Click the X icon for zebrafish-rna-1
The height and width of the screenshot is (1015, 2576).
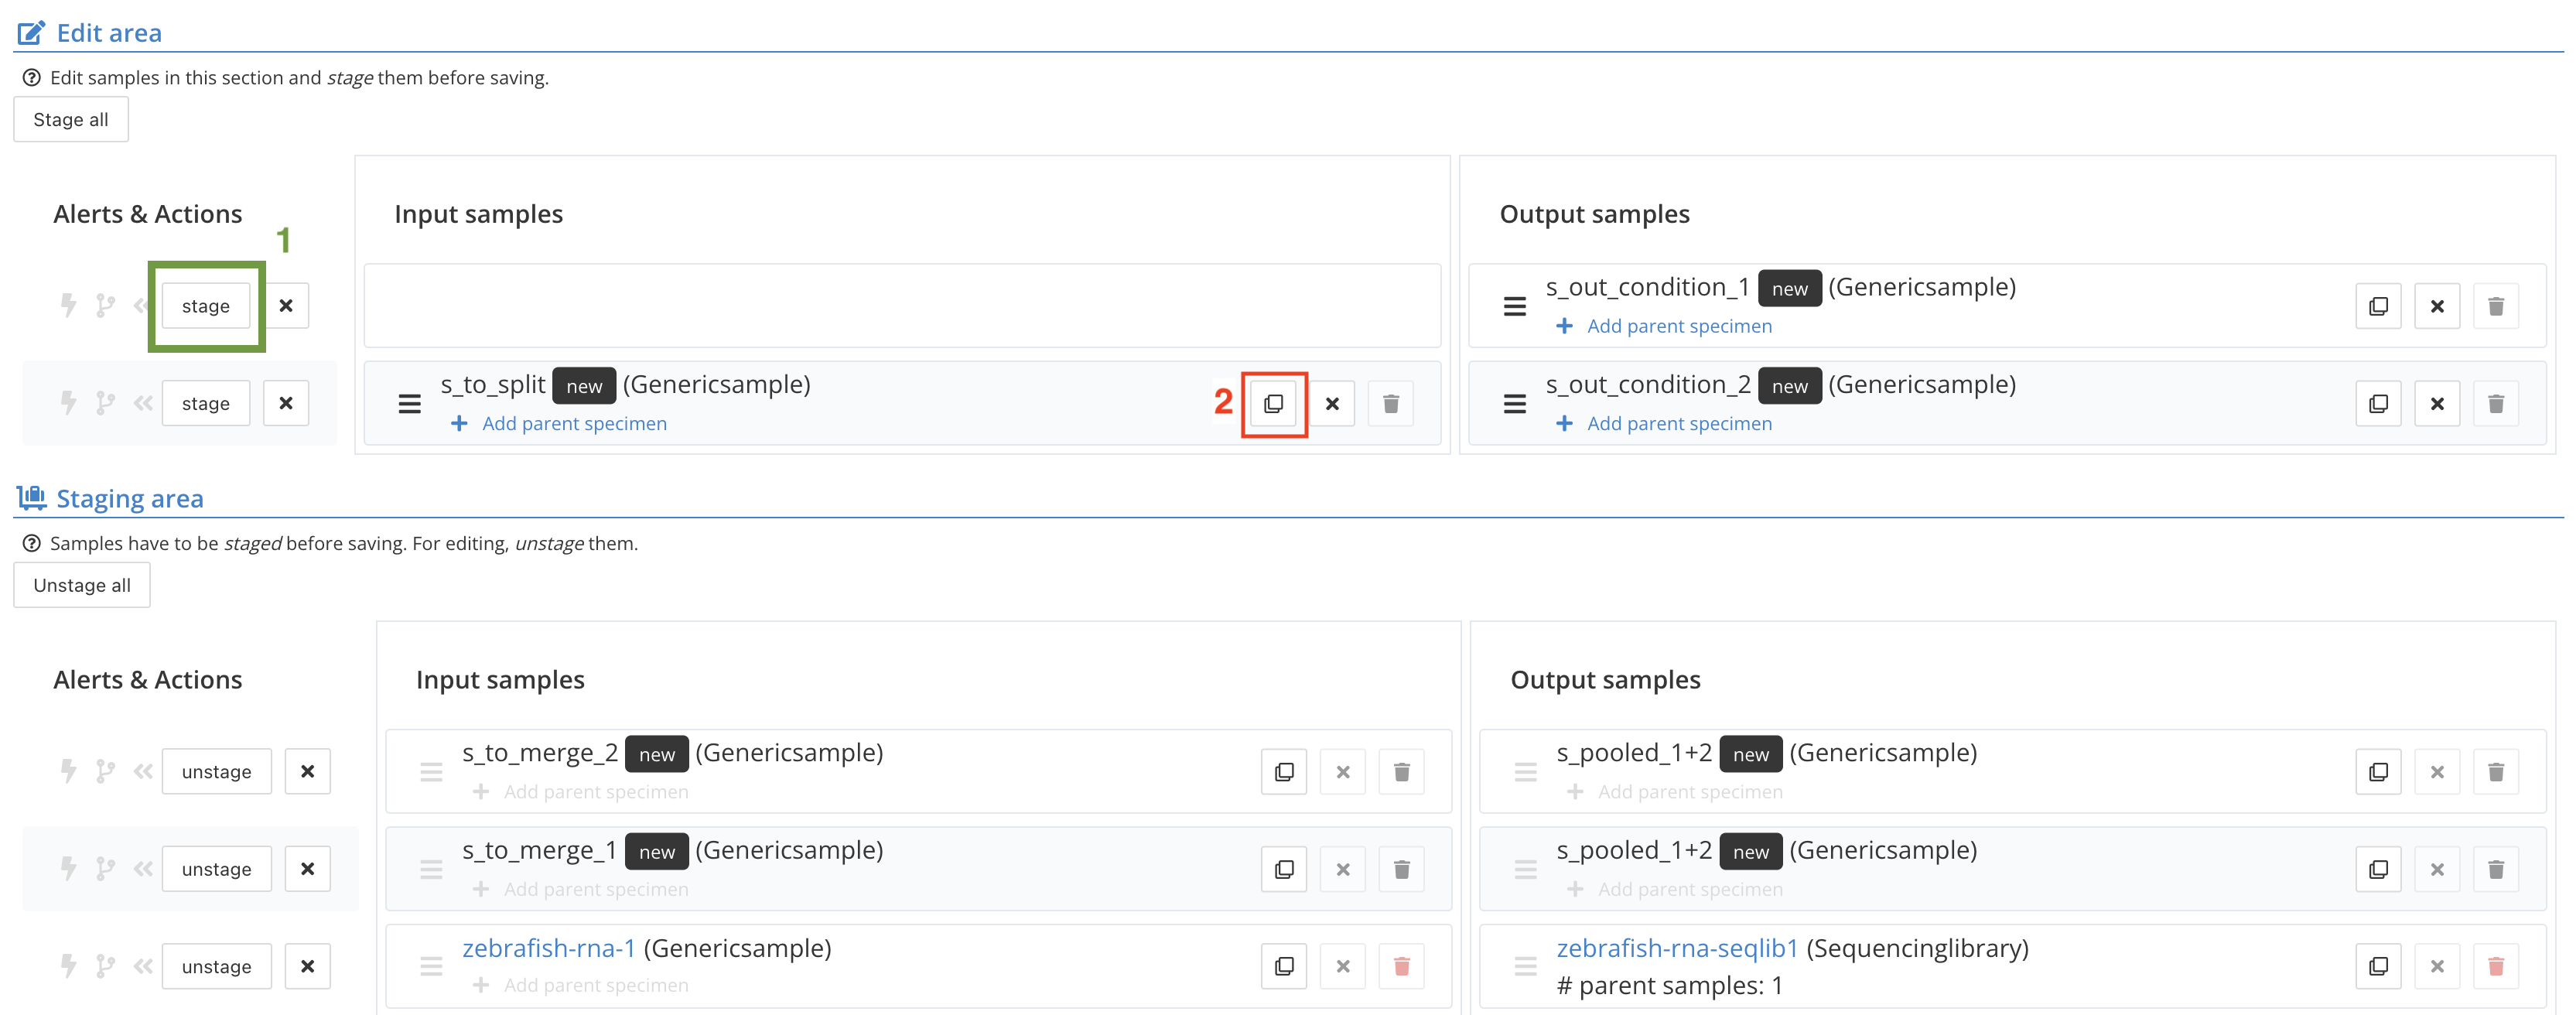(1343, 967)
